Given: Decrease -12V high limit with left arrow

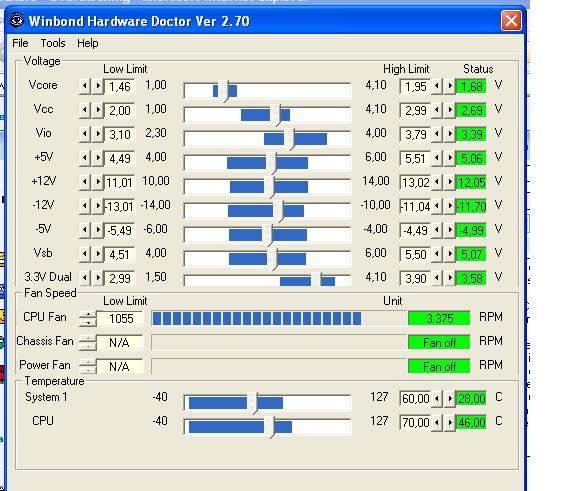Looking at the screenshot, I should [437, 206].
